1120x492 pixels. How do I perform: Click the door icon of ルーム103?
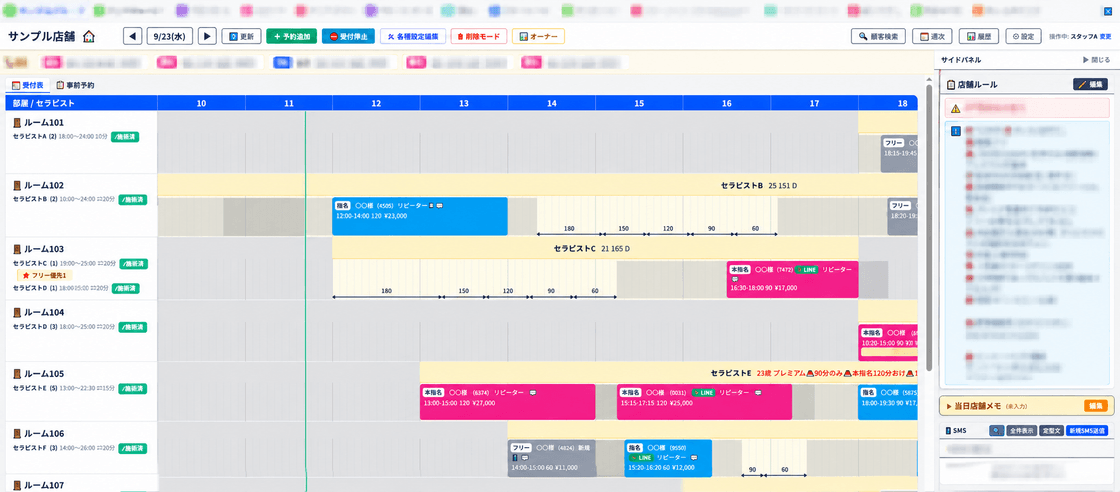point(17,249)
